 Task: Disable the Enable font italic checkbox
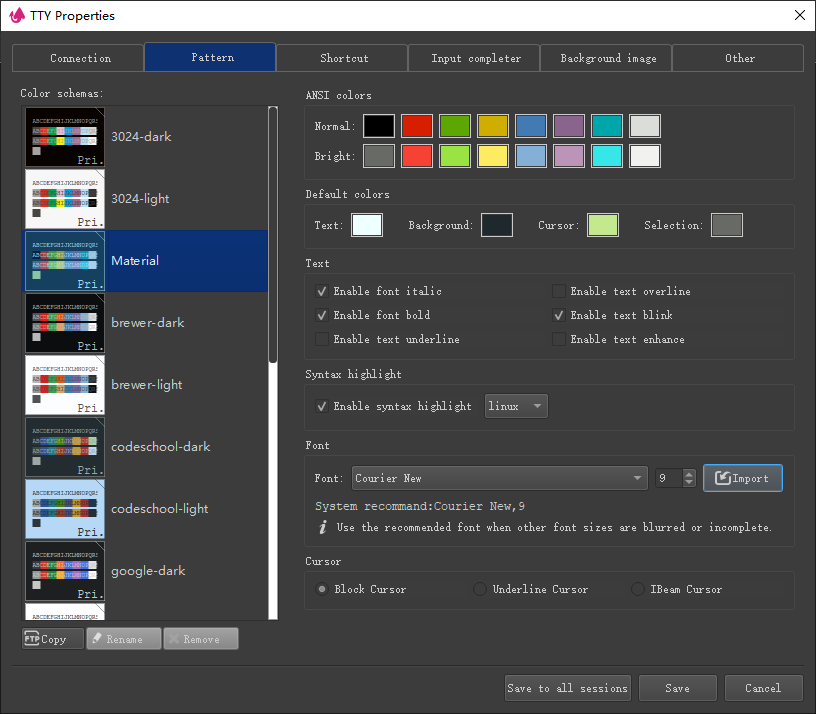322,291
